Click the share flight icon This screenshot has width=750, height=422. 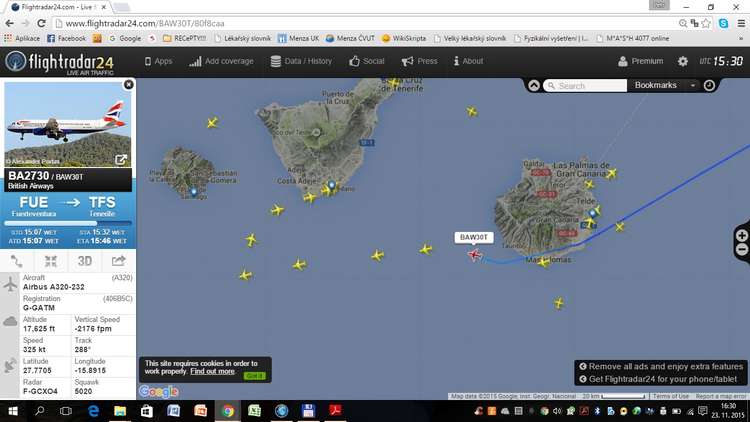click(119, 261)
